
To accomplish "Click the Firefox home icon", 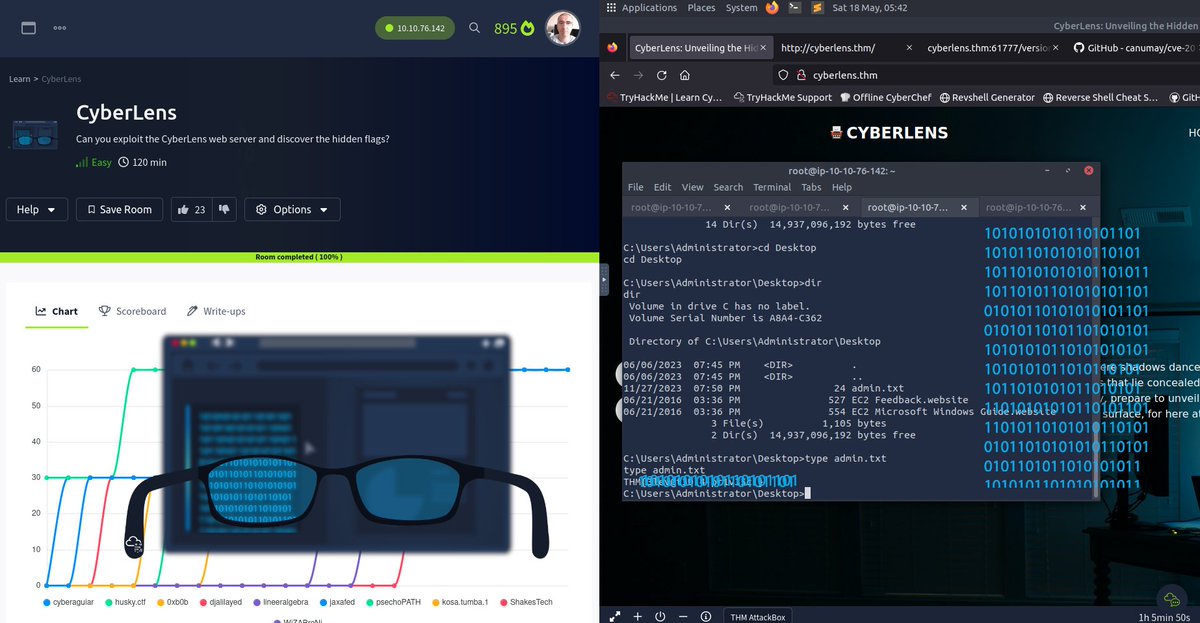I will click(684, 74).
